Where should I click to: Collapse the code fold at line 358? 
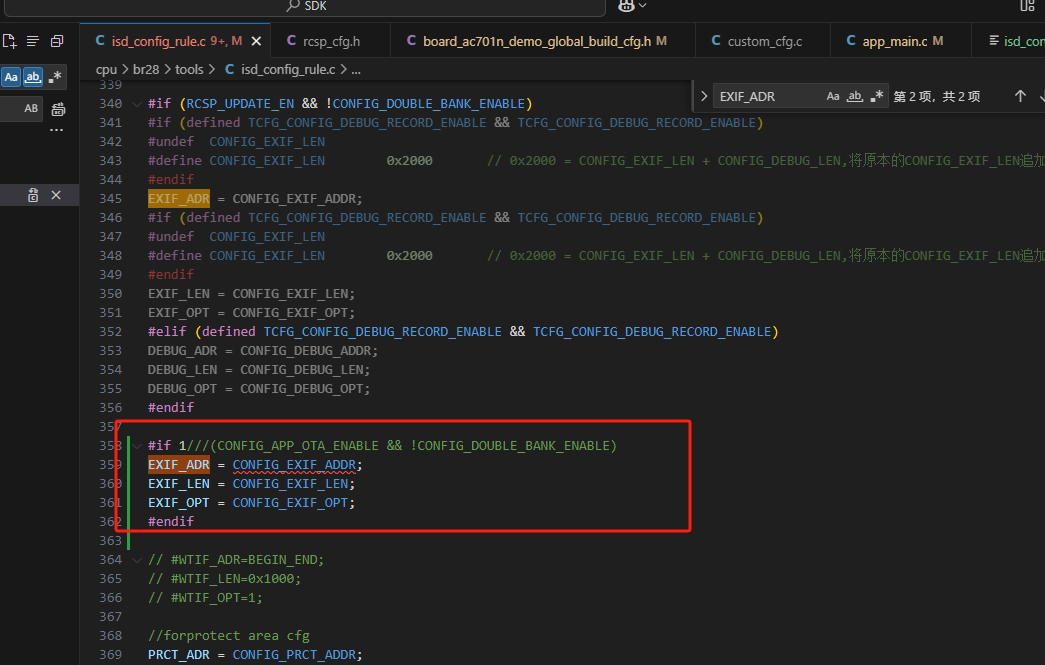pos(137,446)
